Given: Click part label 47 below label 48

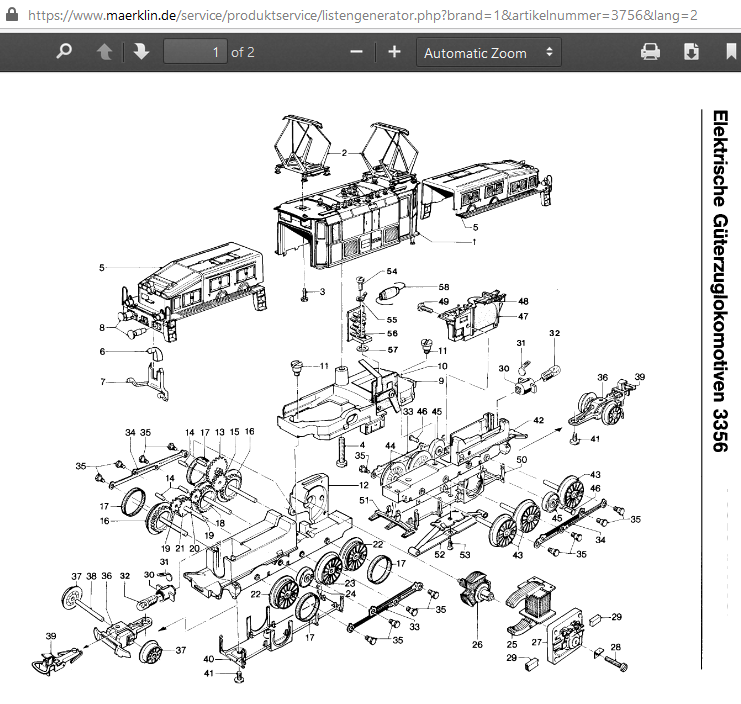Looking at the screenshot, I should [523, 316].
